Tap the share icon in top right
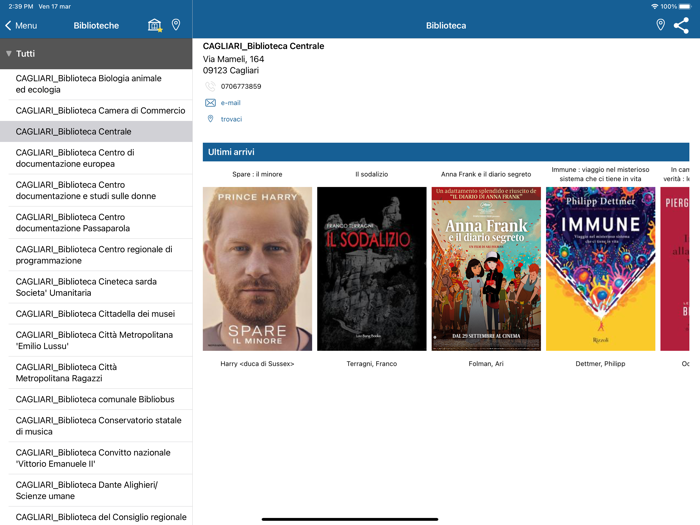 click(681, 25)
